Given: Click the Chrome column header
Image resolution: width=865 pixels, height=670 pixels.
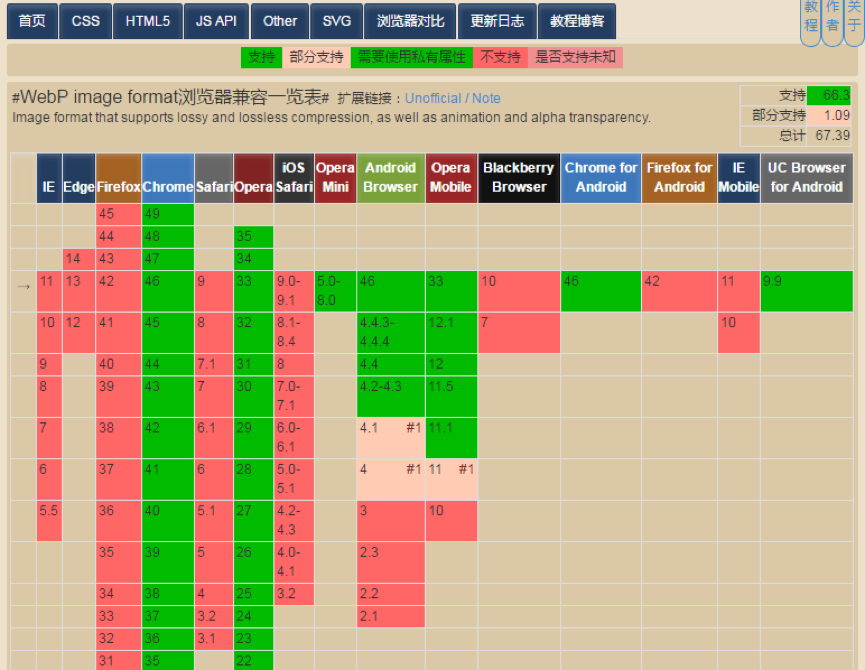Looking at the screenshot, I should point(168,178).
